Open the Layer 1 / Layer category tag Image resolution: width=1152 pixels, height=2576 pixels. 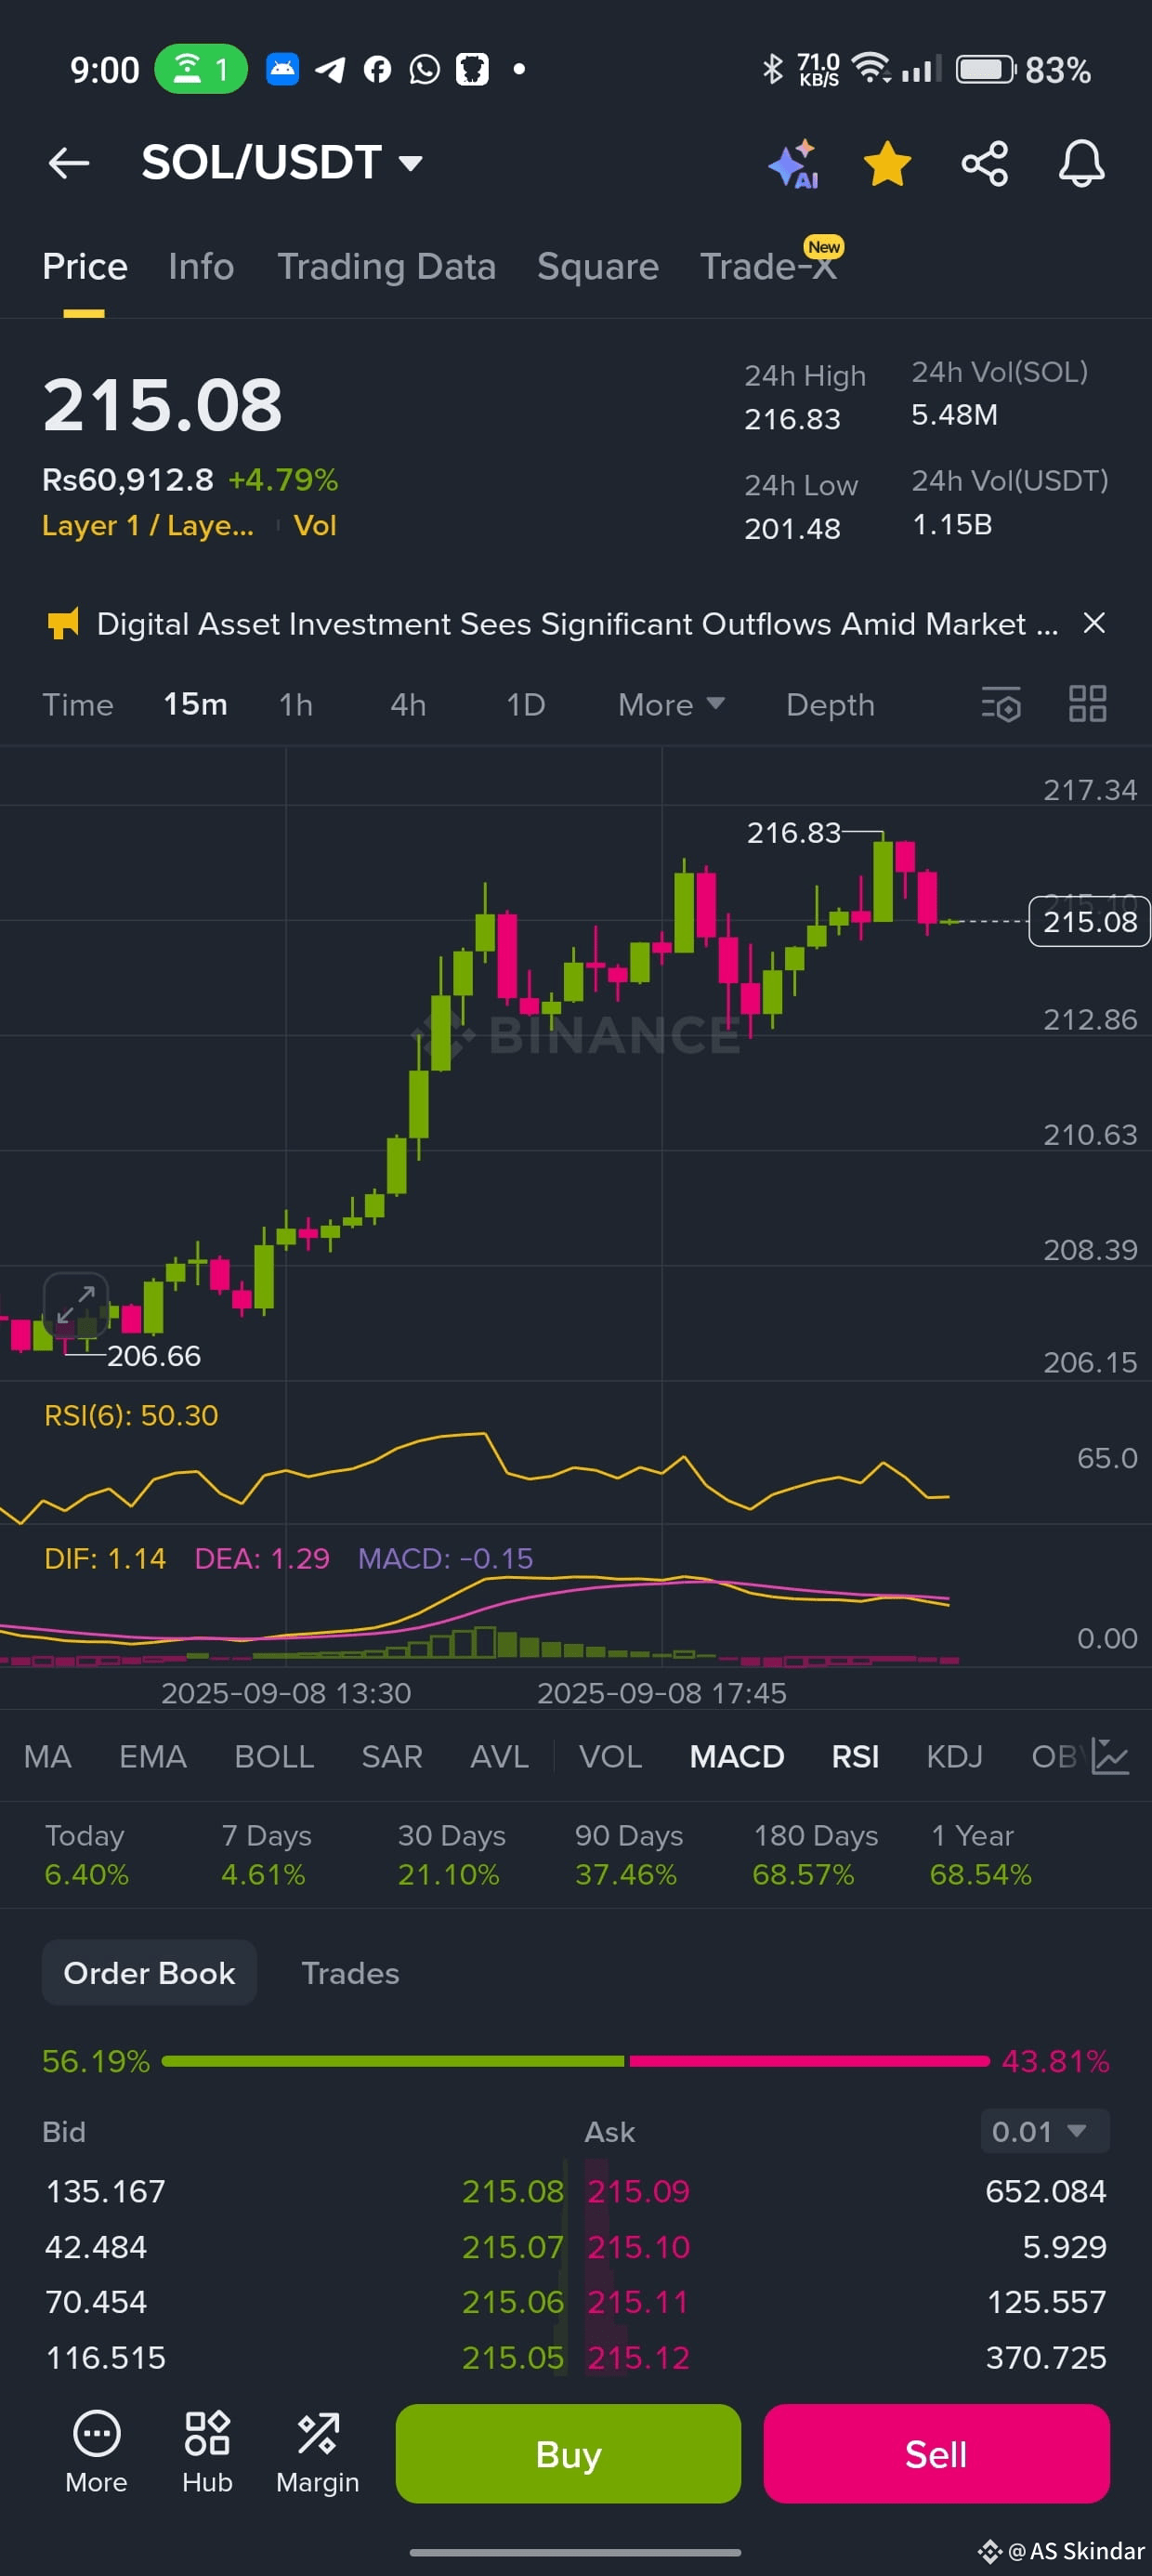pos(148,526)
